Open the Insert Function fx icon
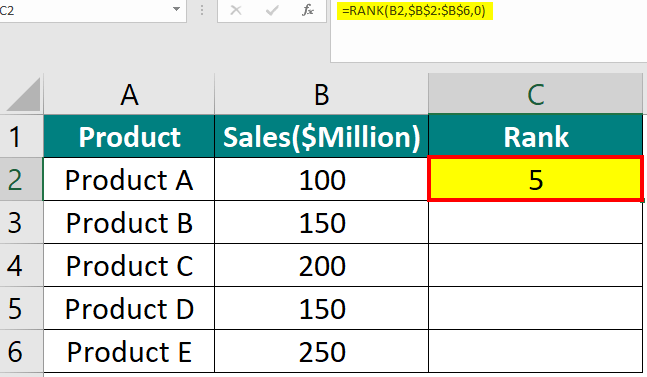This screenshot has height=377, width=647. pyautogui.click(x=308, y=10)
